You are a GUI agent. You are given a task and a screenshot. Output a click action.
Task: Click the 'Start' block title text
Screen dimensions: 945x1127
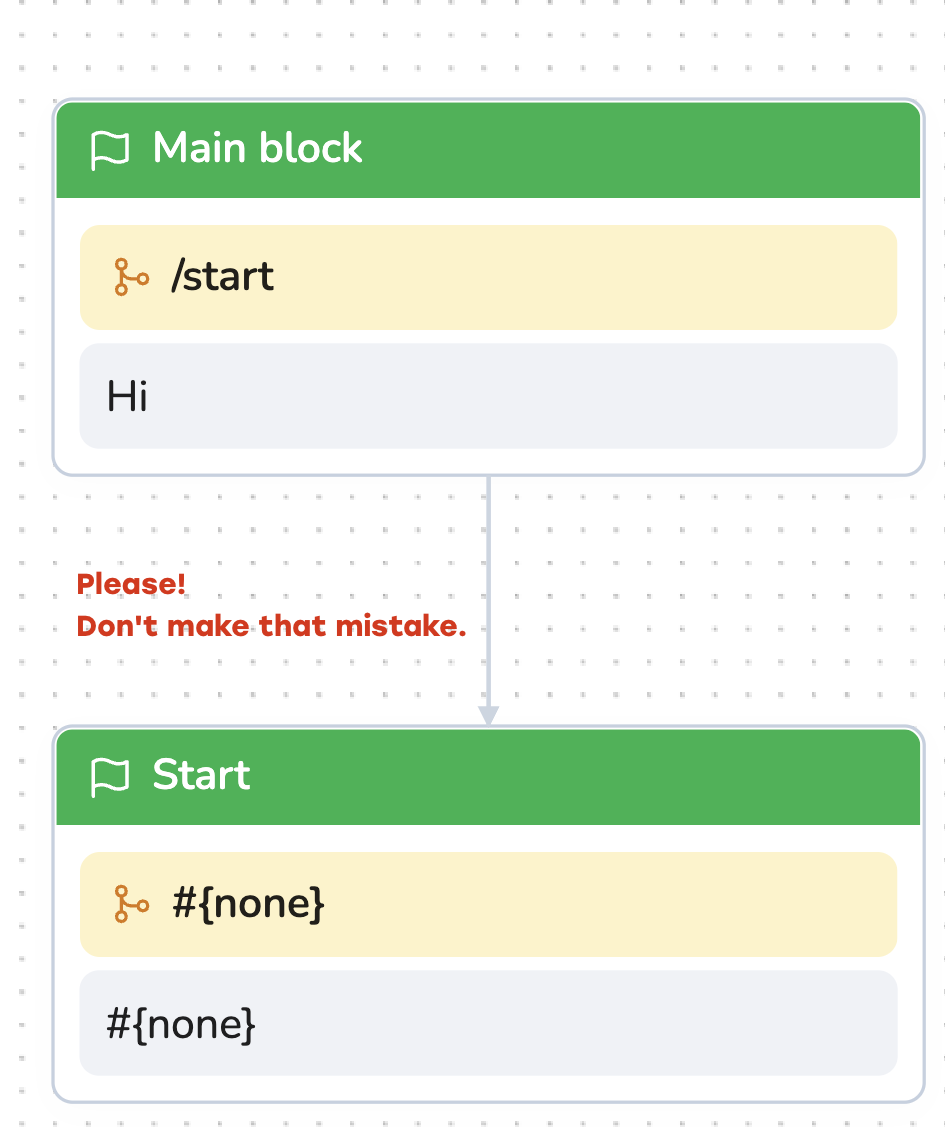coord(201,776)
